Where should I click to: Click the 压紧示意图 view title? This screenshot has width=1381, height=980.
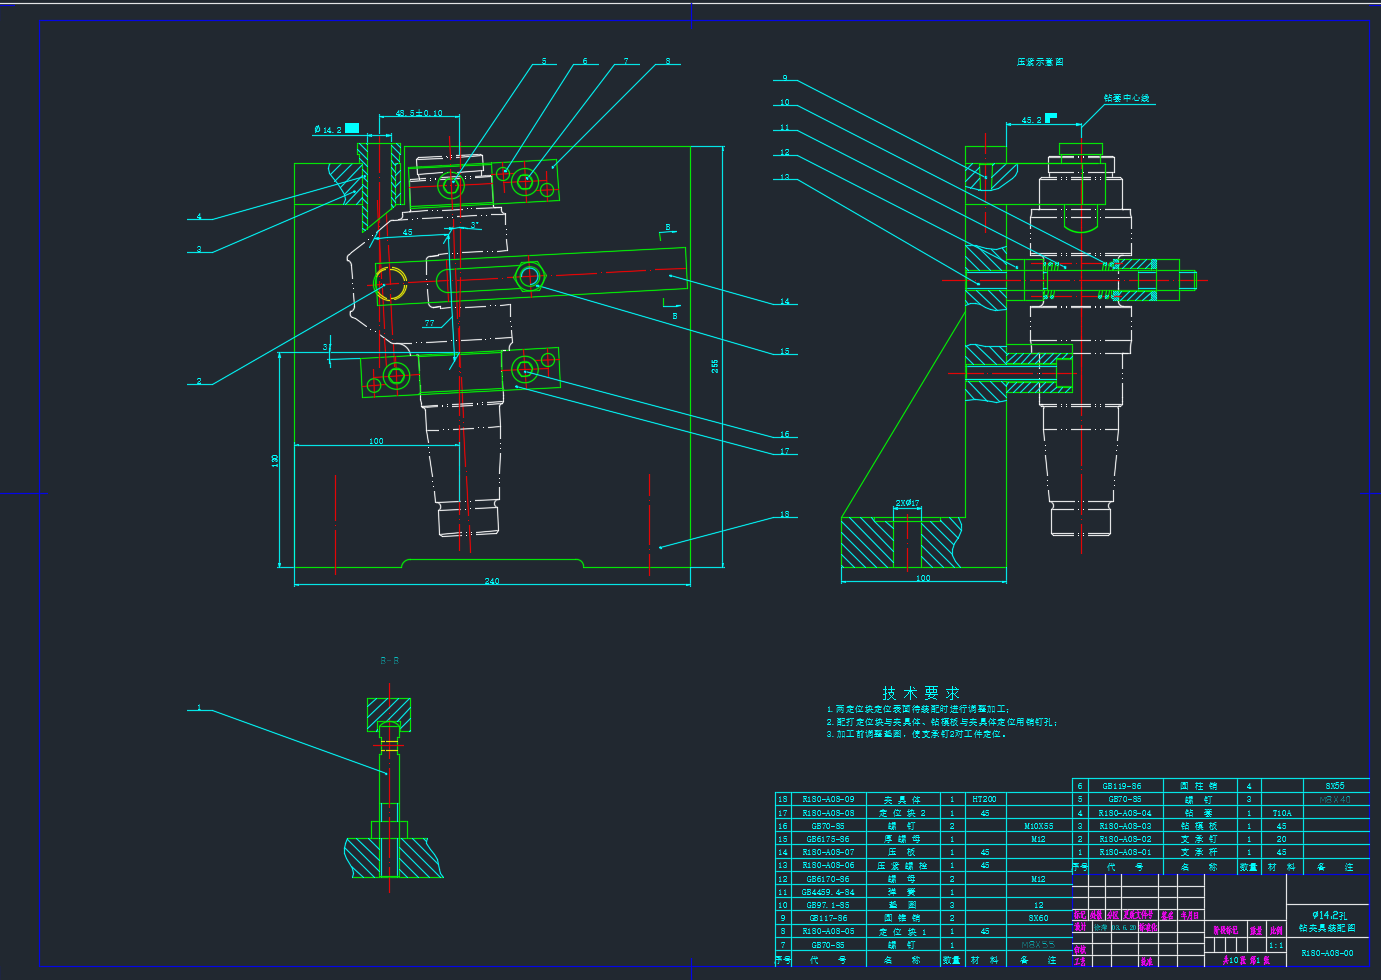[1040, 62]
